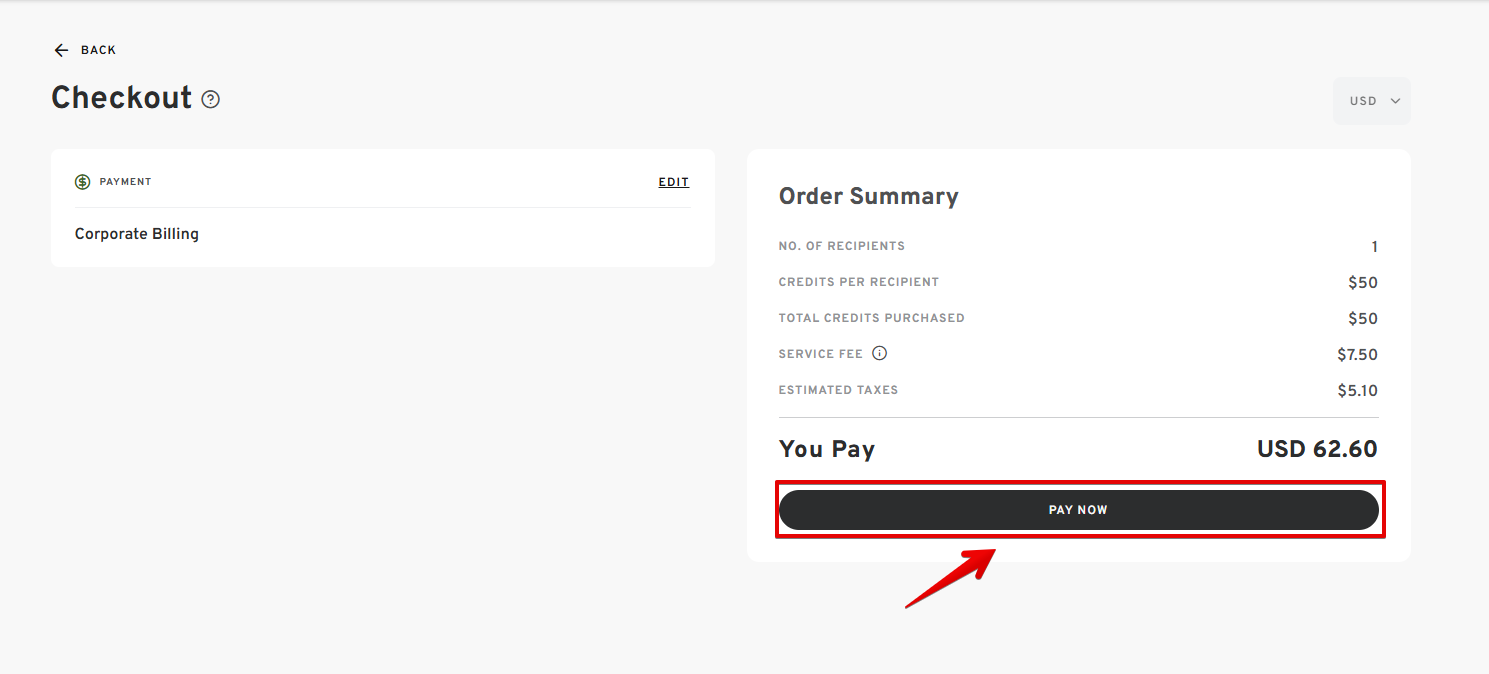This screenshot has height=674, width=1489.
Task: Open the help icon beside Checkout
Action: pyautogui.click(x=210, y=99)
